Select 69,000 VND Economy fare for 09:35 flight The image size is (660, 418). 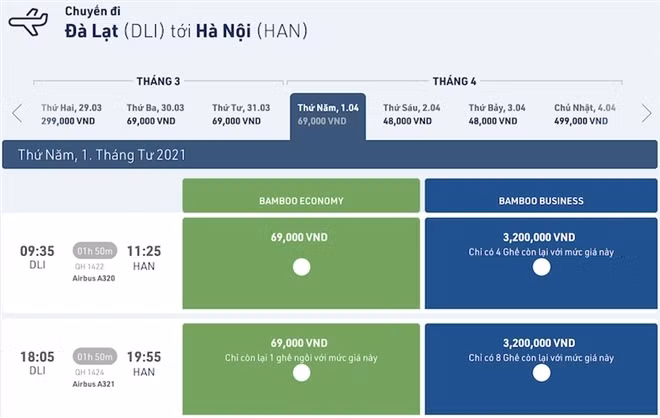click(300, 267)
